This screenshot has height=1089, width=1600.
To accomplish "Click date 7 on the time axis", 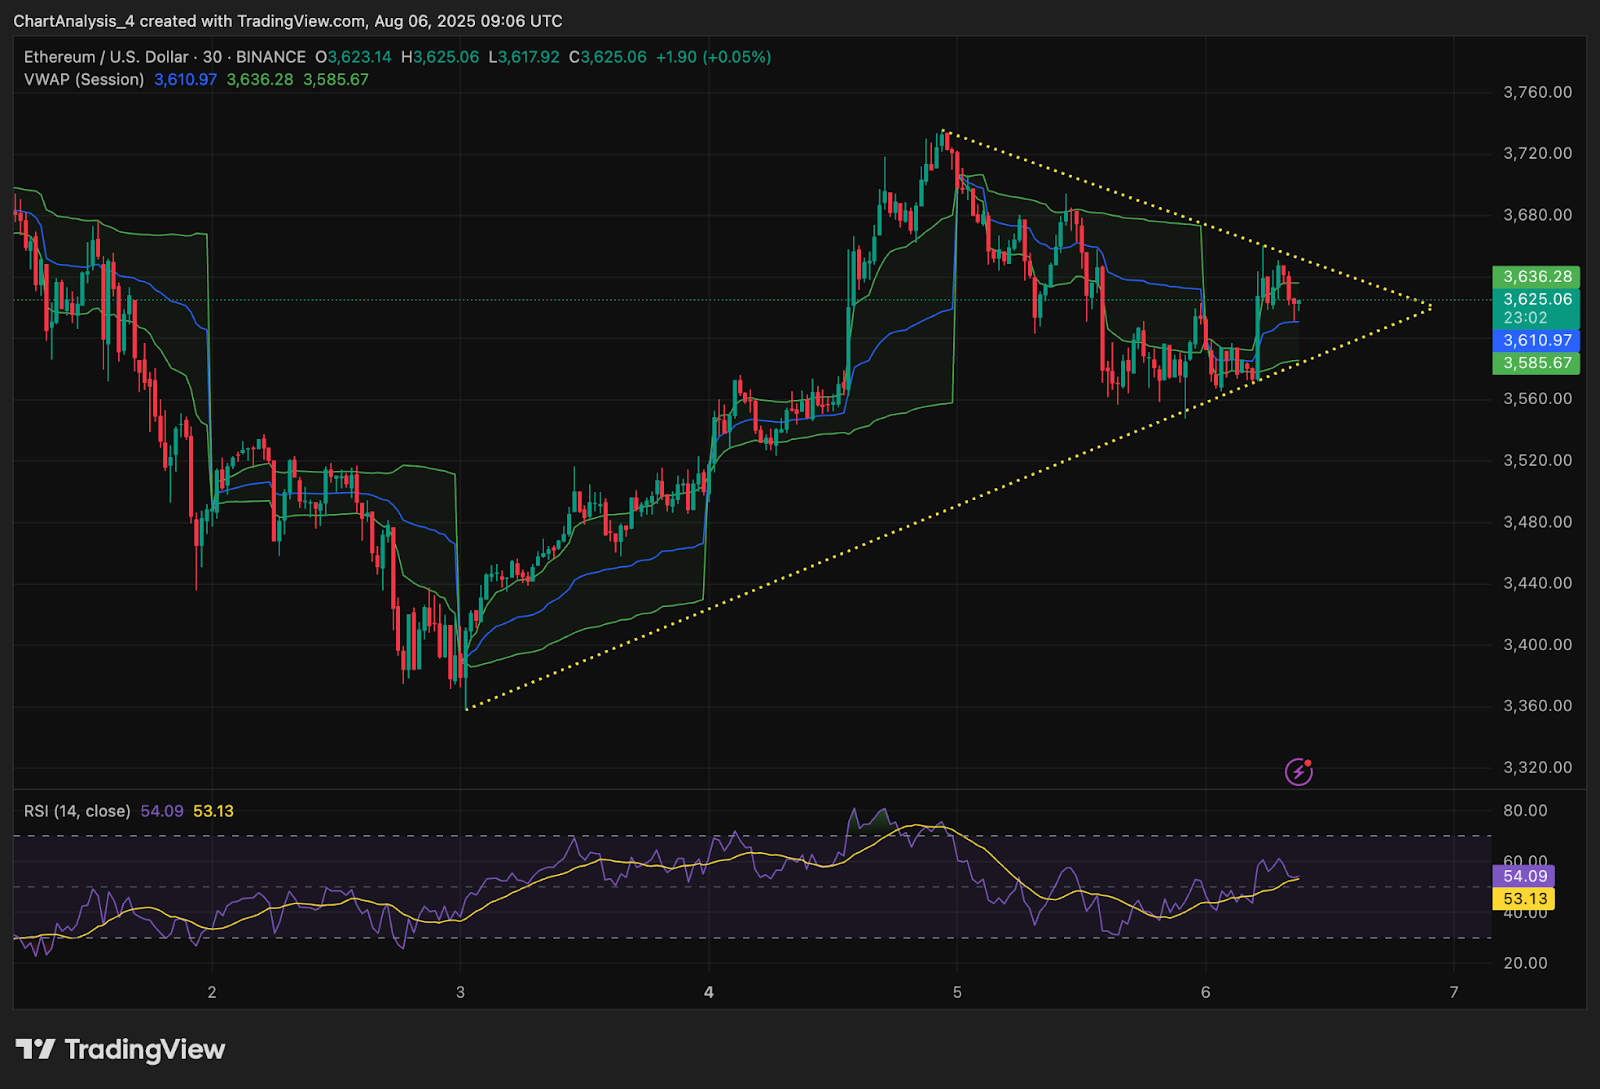I will [1453, 992].
